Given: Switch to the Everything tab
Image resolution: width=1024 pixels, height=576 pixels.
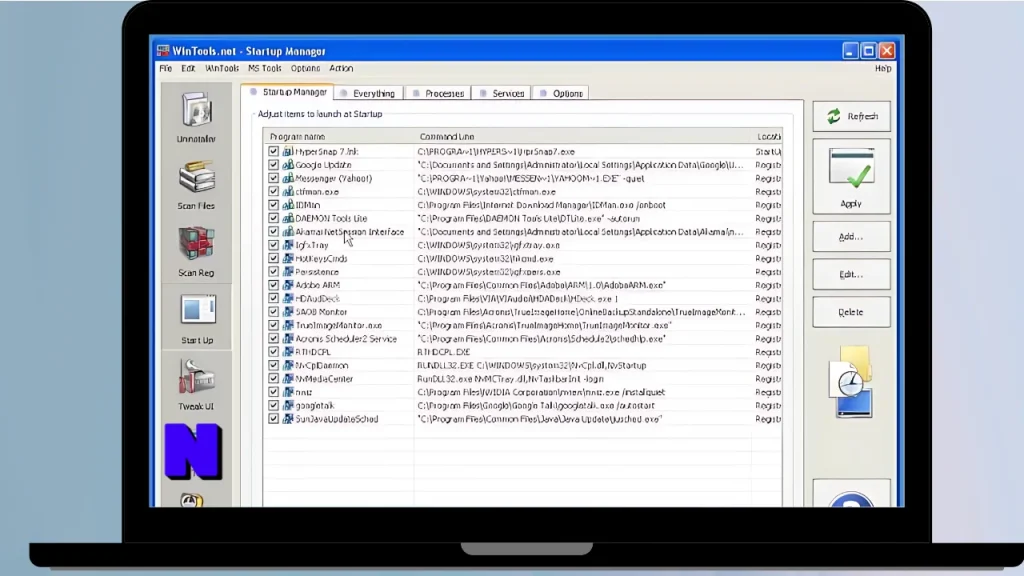Looking at the screenshot, I should [368, 93].
